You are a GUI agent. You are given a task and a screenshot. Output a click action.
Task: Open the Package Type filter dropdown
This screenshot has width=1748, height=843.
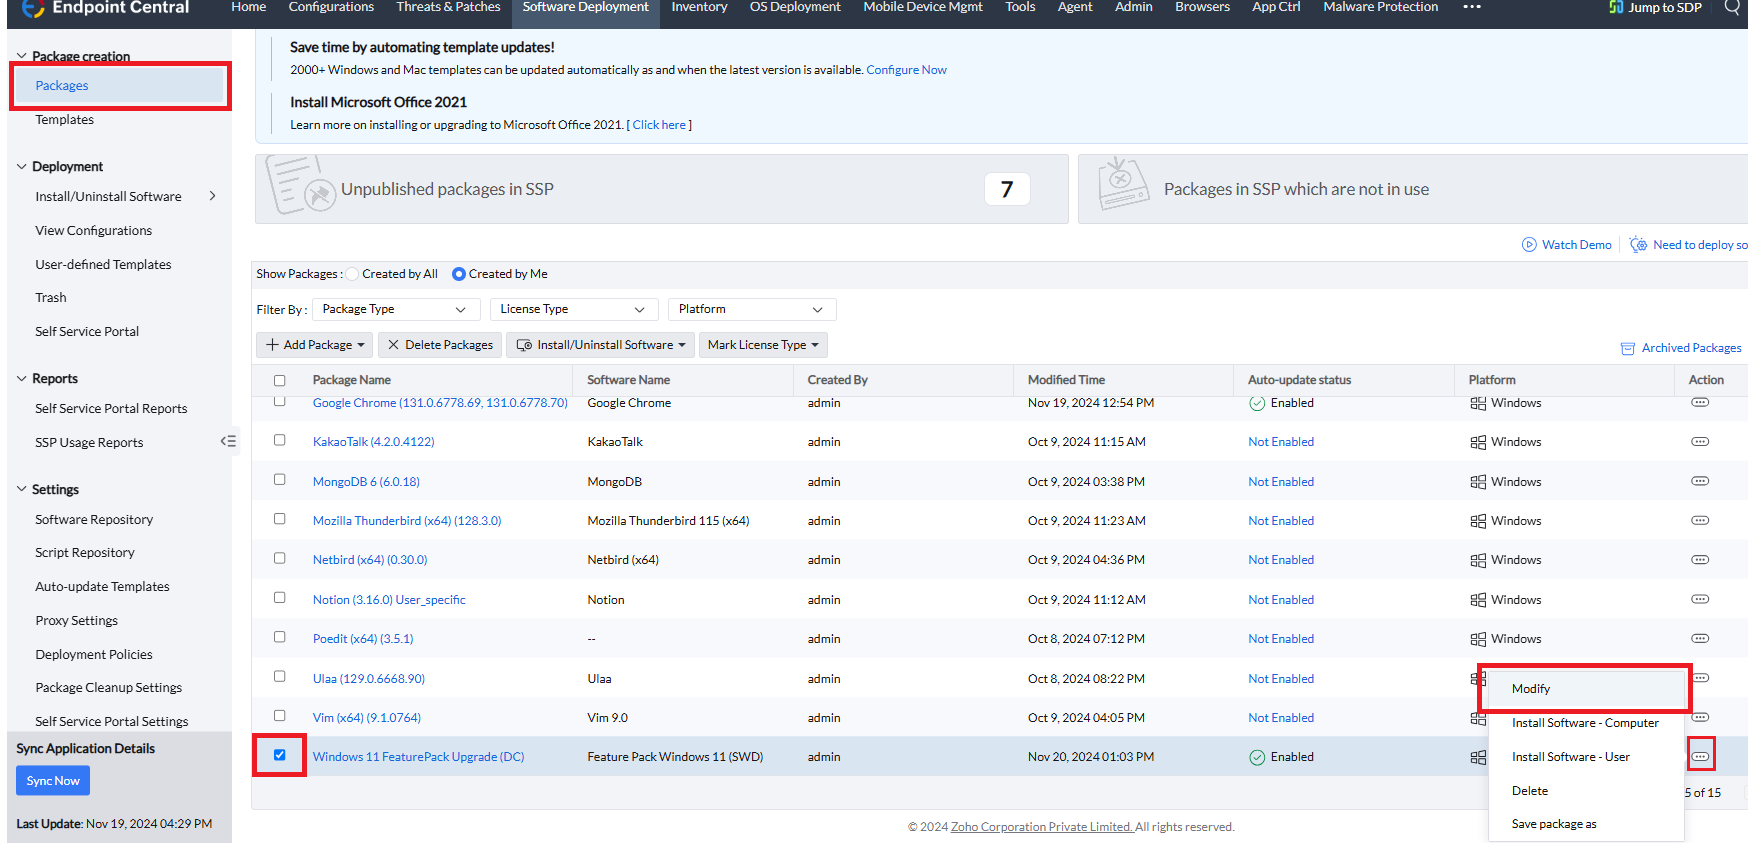[396, 309]
